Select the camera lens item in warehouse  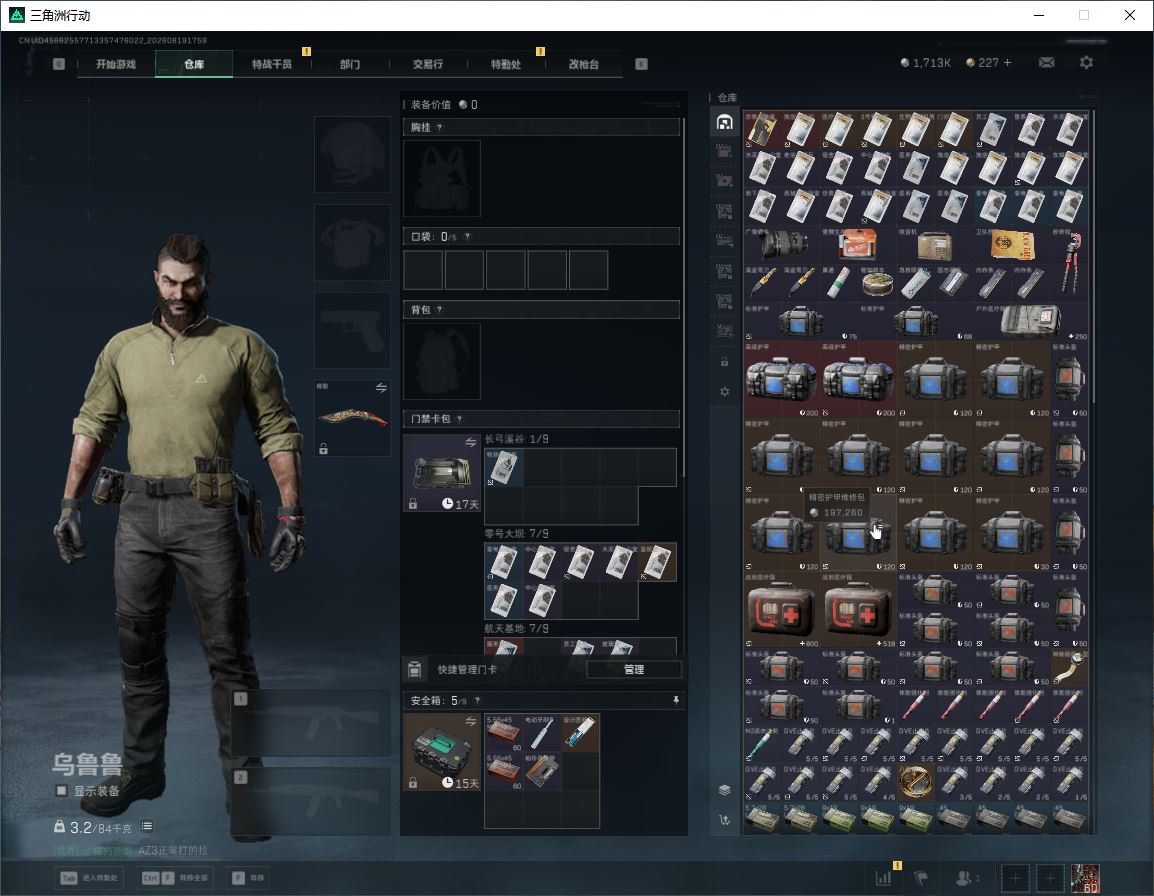pyautogui.click(x=782, y=244)
